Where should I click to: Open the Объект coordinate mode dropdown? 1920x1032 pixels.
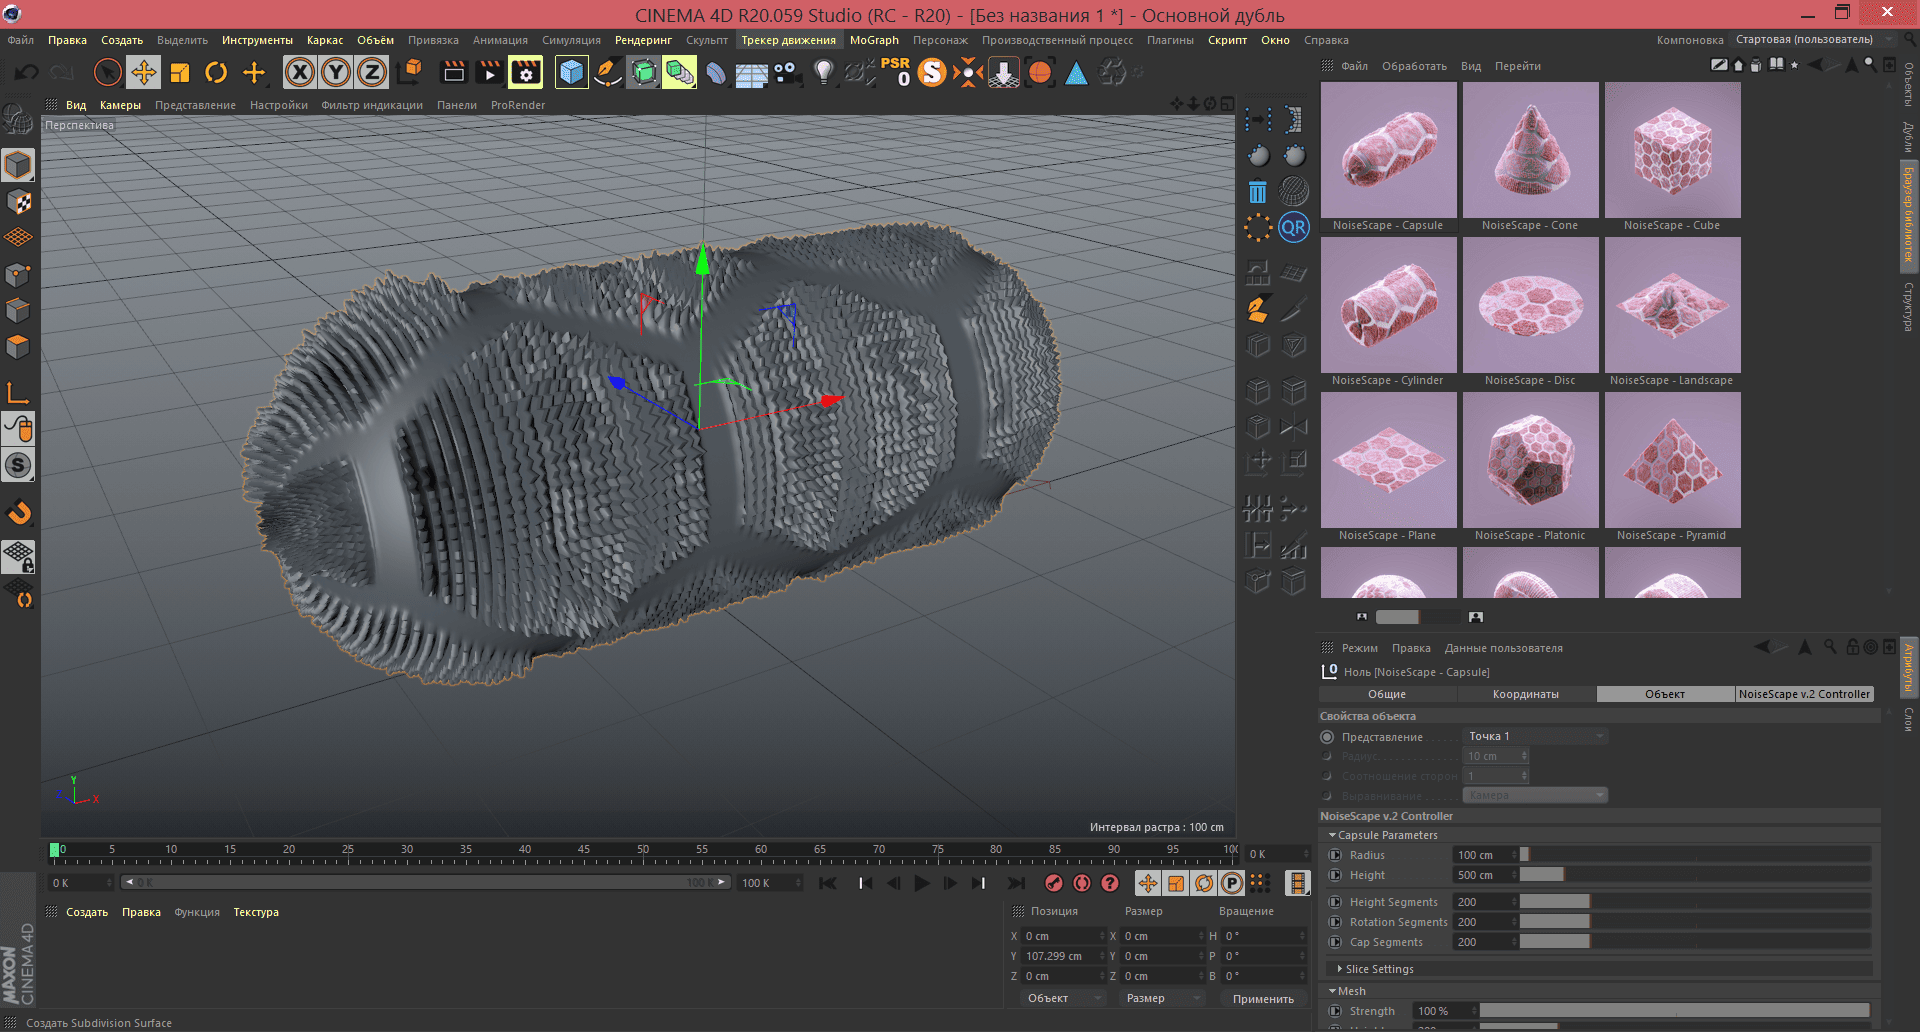point(1063,998)
